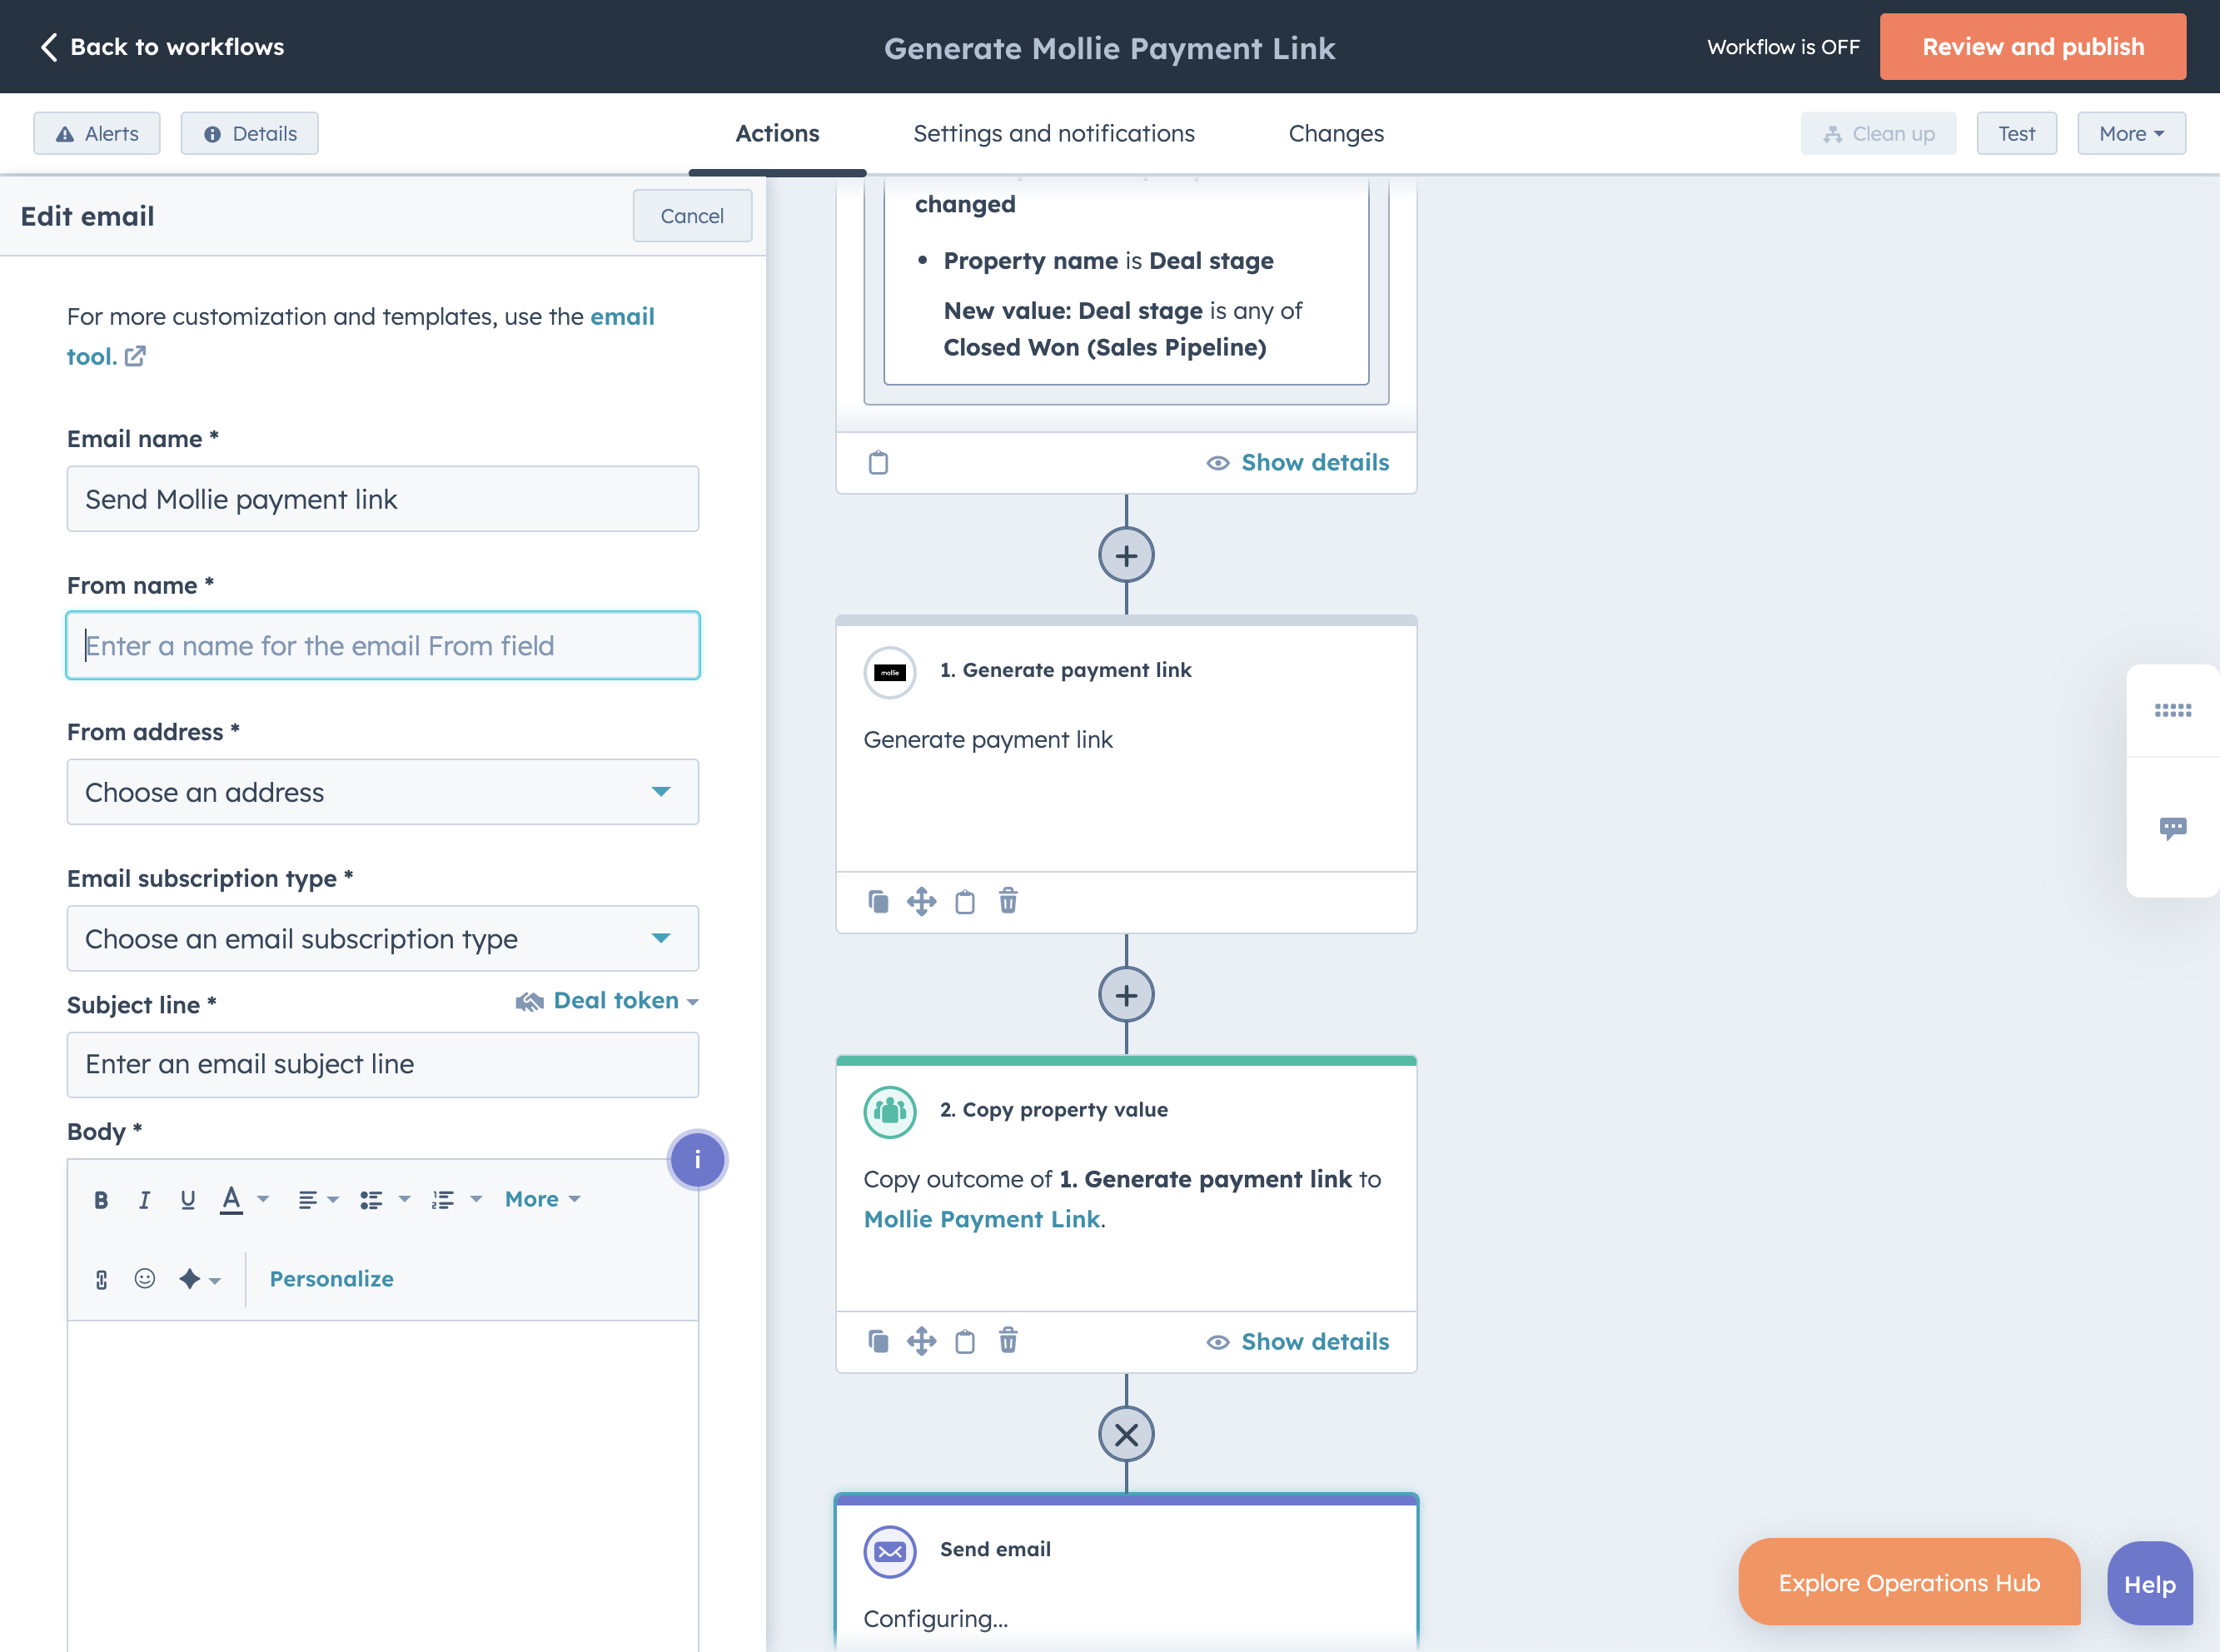The height and width of the screenshot is (1652, 2220).
Task: Open the numbered list options
Action: (457, 1199)
